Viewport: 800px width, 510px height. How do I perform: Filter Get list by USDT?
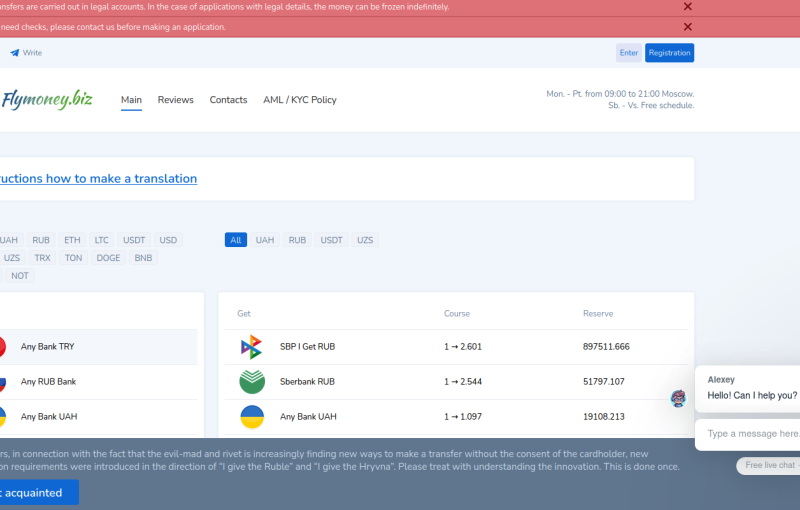[x=331, y=240]
